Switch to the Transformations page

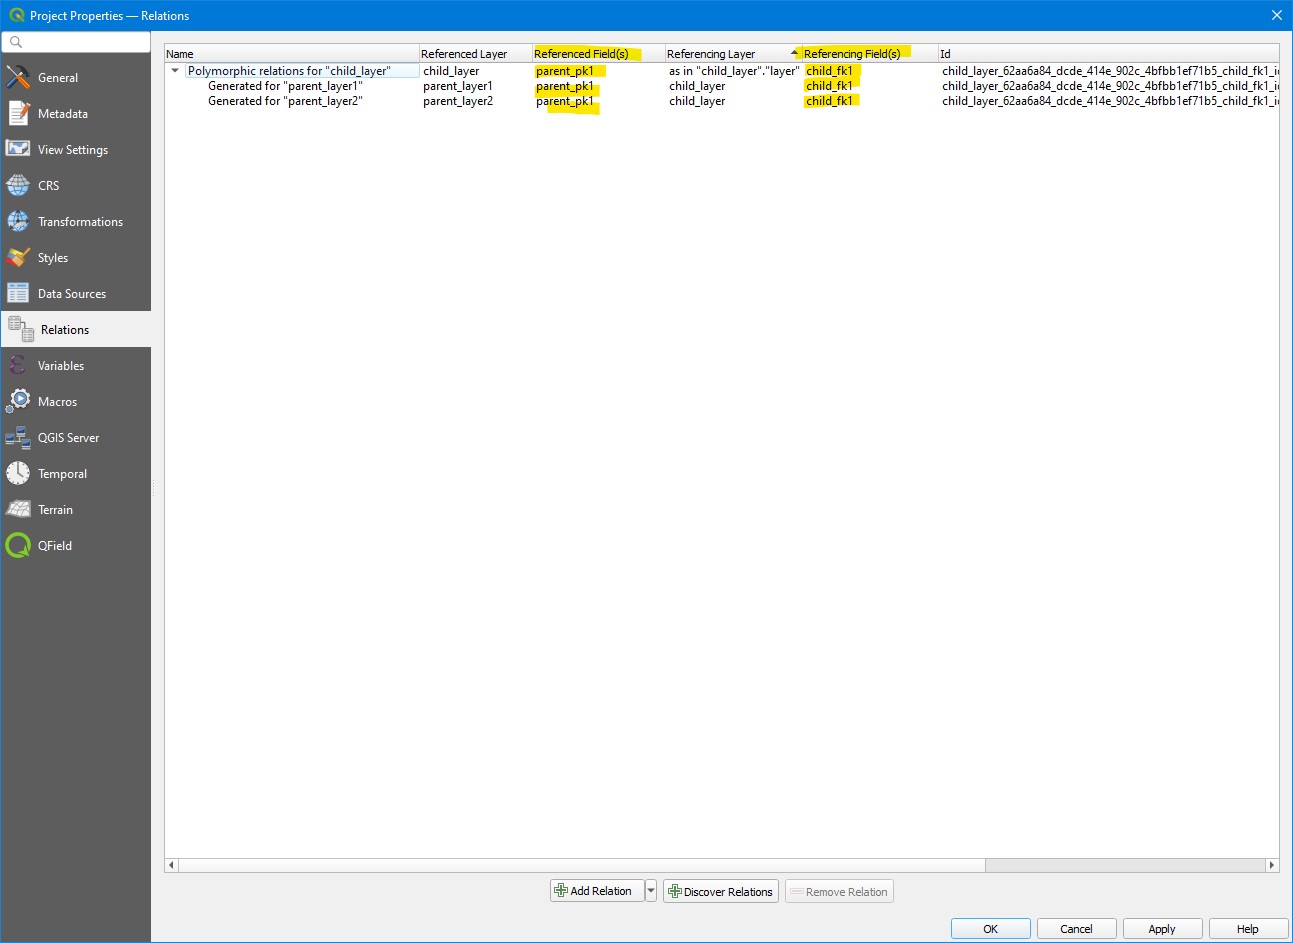pos(80,221)
